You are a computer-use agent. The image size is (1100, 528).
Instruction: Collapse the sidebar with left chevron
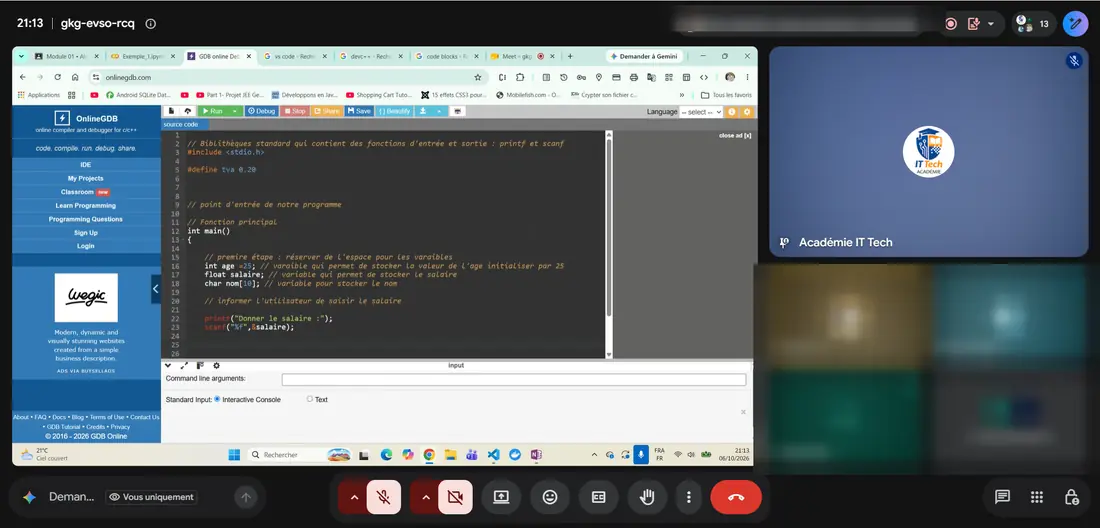coord(156,288)
